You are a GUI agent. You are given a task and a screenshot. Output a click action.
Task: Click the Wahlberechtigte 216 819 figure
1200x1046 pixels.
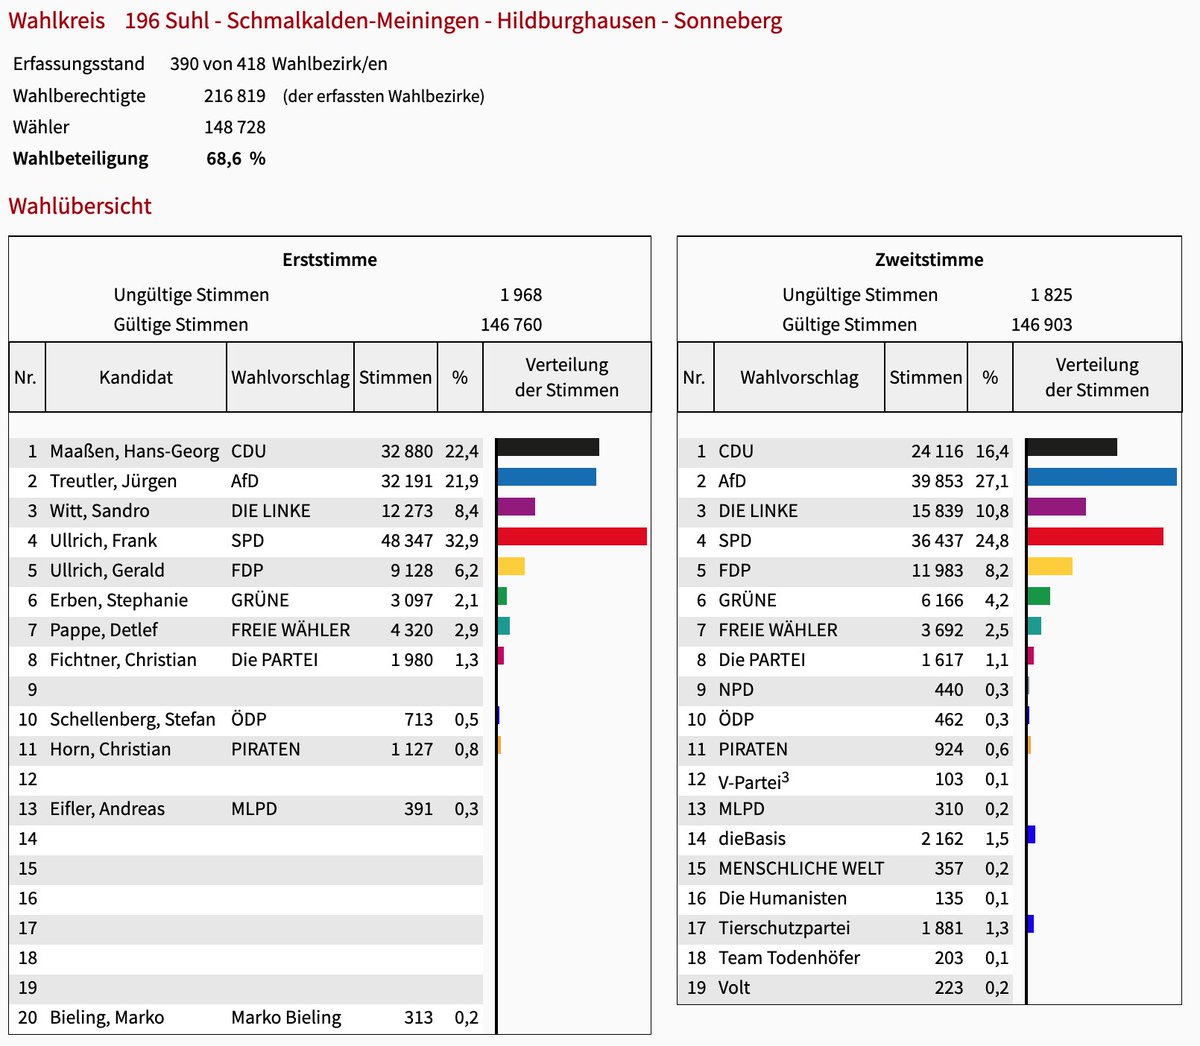(x=235, y=96)
